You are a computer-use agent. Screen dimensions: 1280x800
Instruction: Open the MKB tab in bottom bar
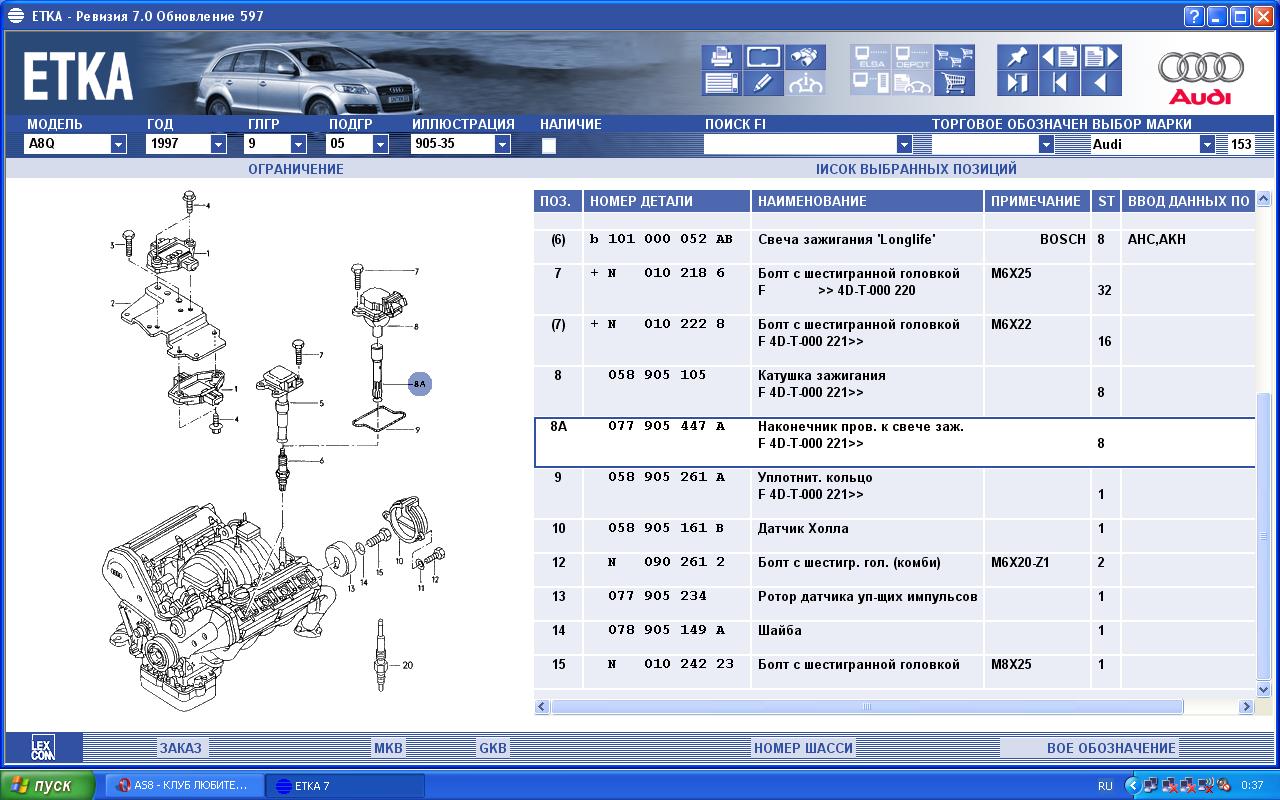(x=387, y=748)
